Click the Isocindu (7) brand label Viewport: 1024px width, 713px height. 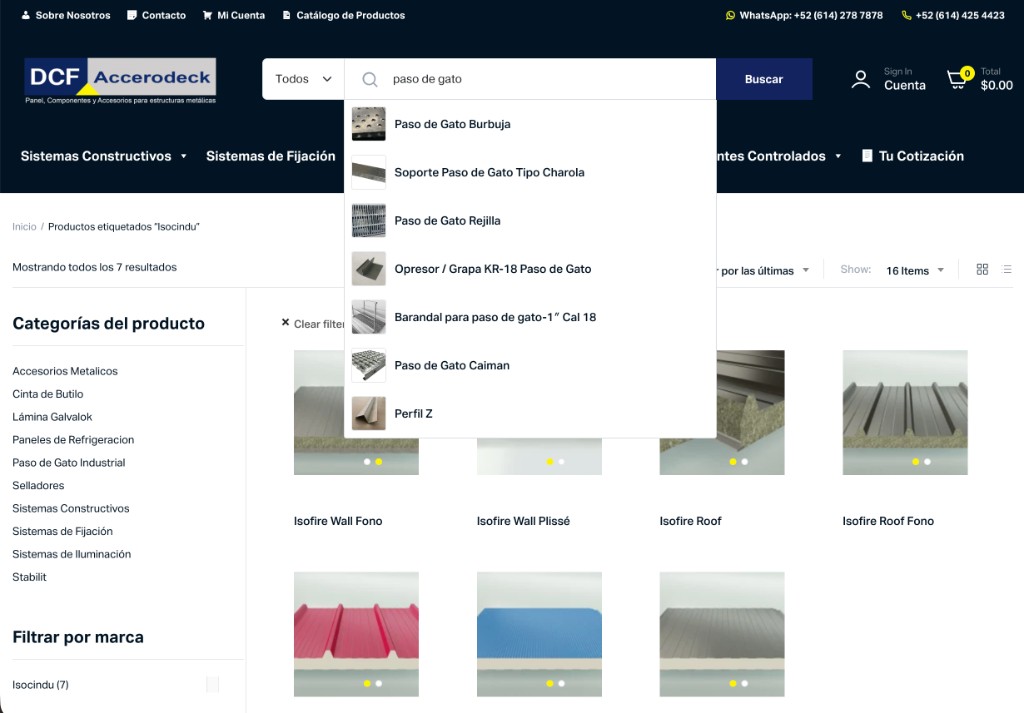coord(40,684)
